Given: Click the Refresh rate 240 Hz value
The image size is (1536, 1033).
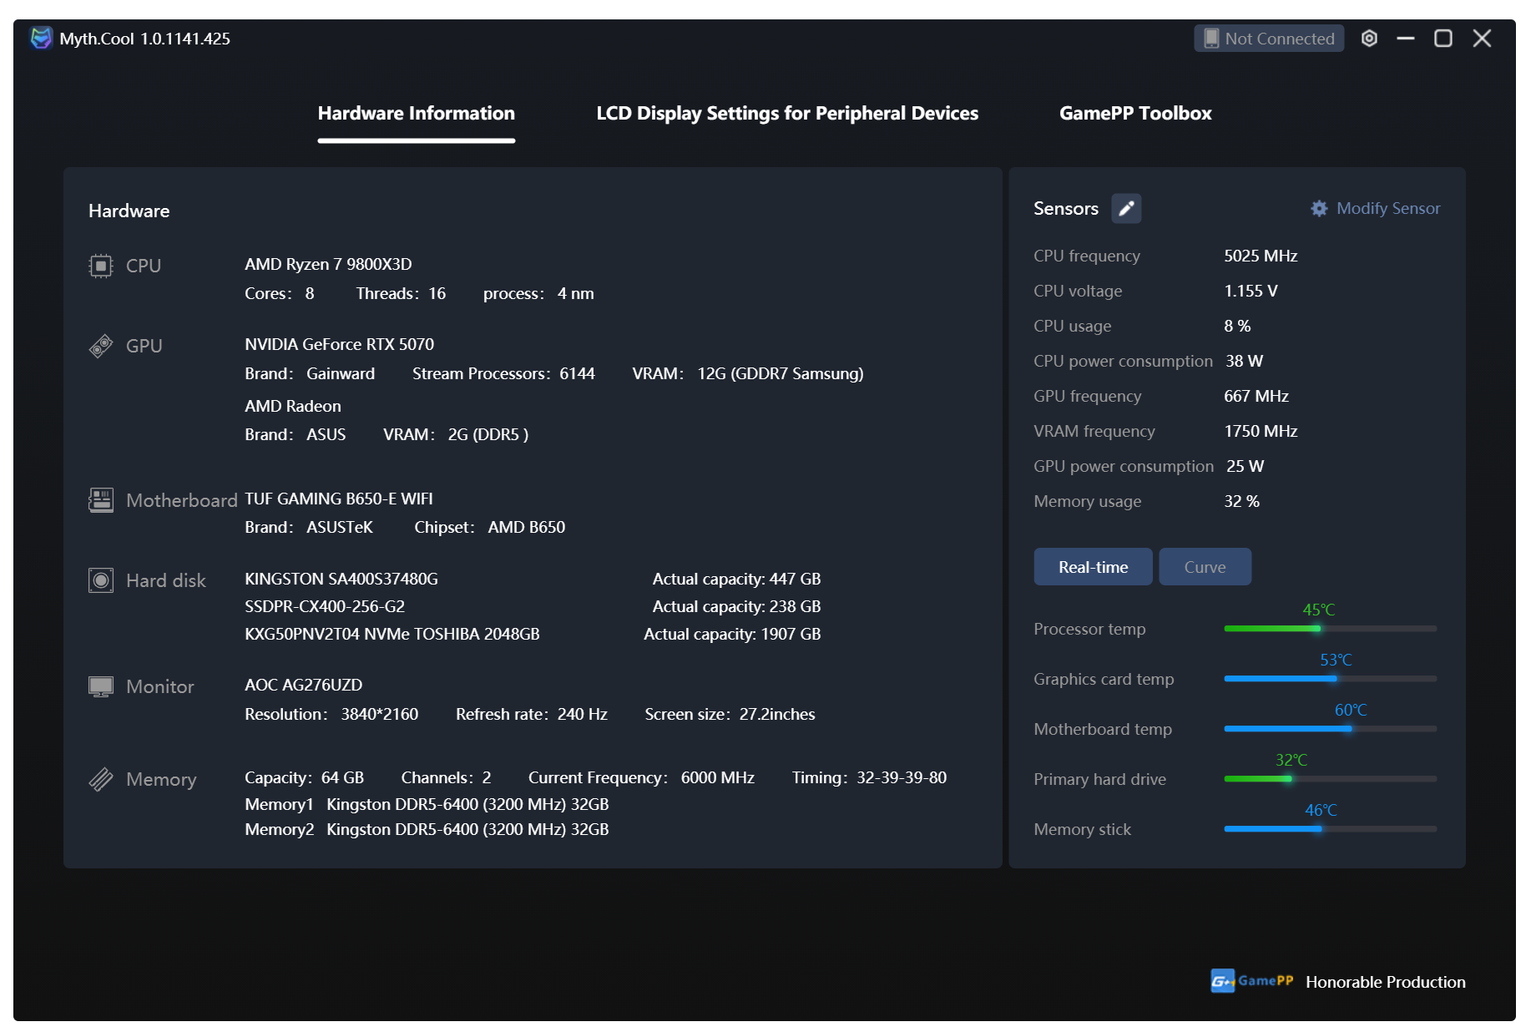Looking at the screenshot, I should 582,714.
